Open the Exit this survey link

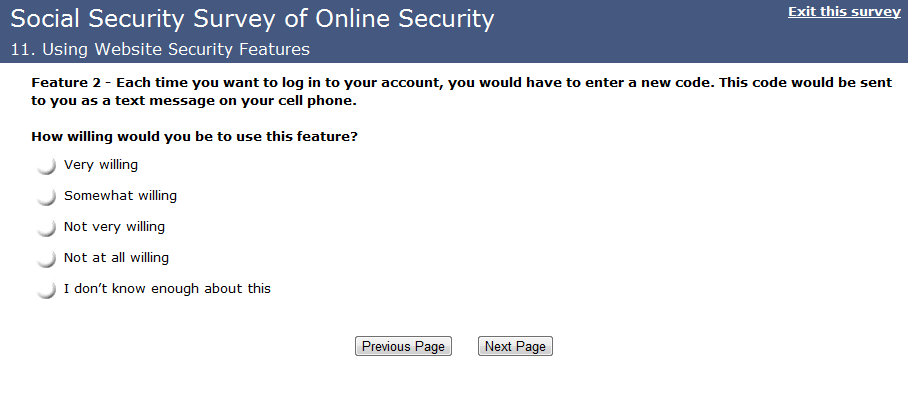coord(844,12)
